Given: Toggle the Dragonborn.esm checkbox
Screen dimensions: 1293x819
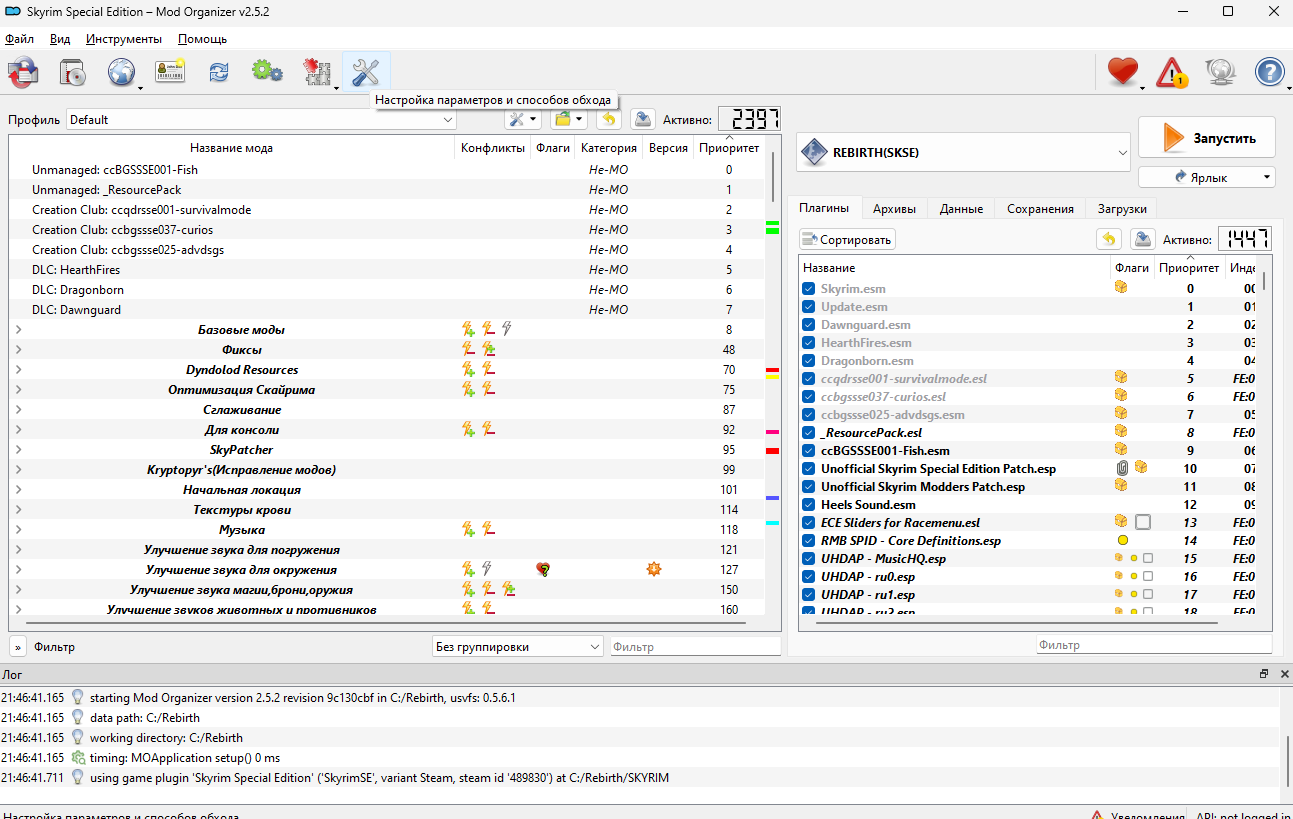Looking at the screenshot, I should 809,360.
